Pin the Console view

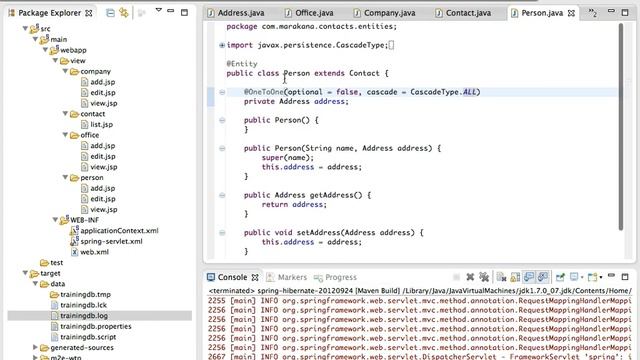pyautogui.click(x=560, y=277)
